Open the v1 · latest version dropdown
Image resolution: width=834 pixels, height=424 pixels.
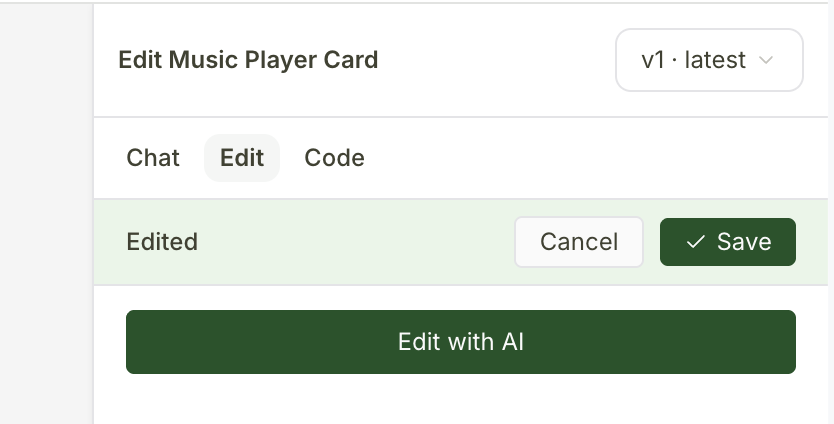pos(708,60)
